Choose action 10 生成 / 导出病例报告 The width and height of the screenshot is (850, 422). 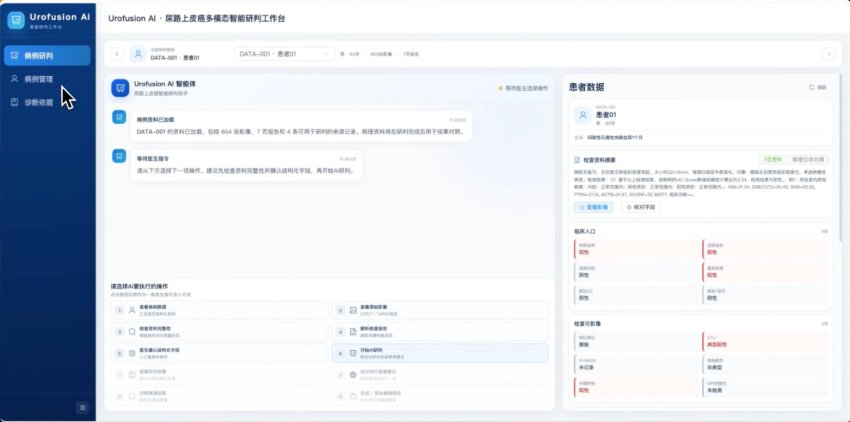coord(440,396)
